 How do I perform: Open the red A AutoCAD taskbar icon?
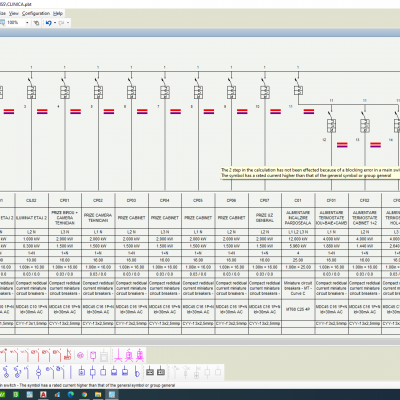(x=43, y=395)
